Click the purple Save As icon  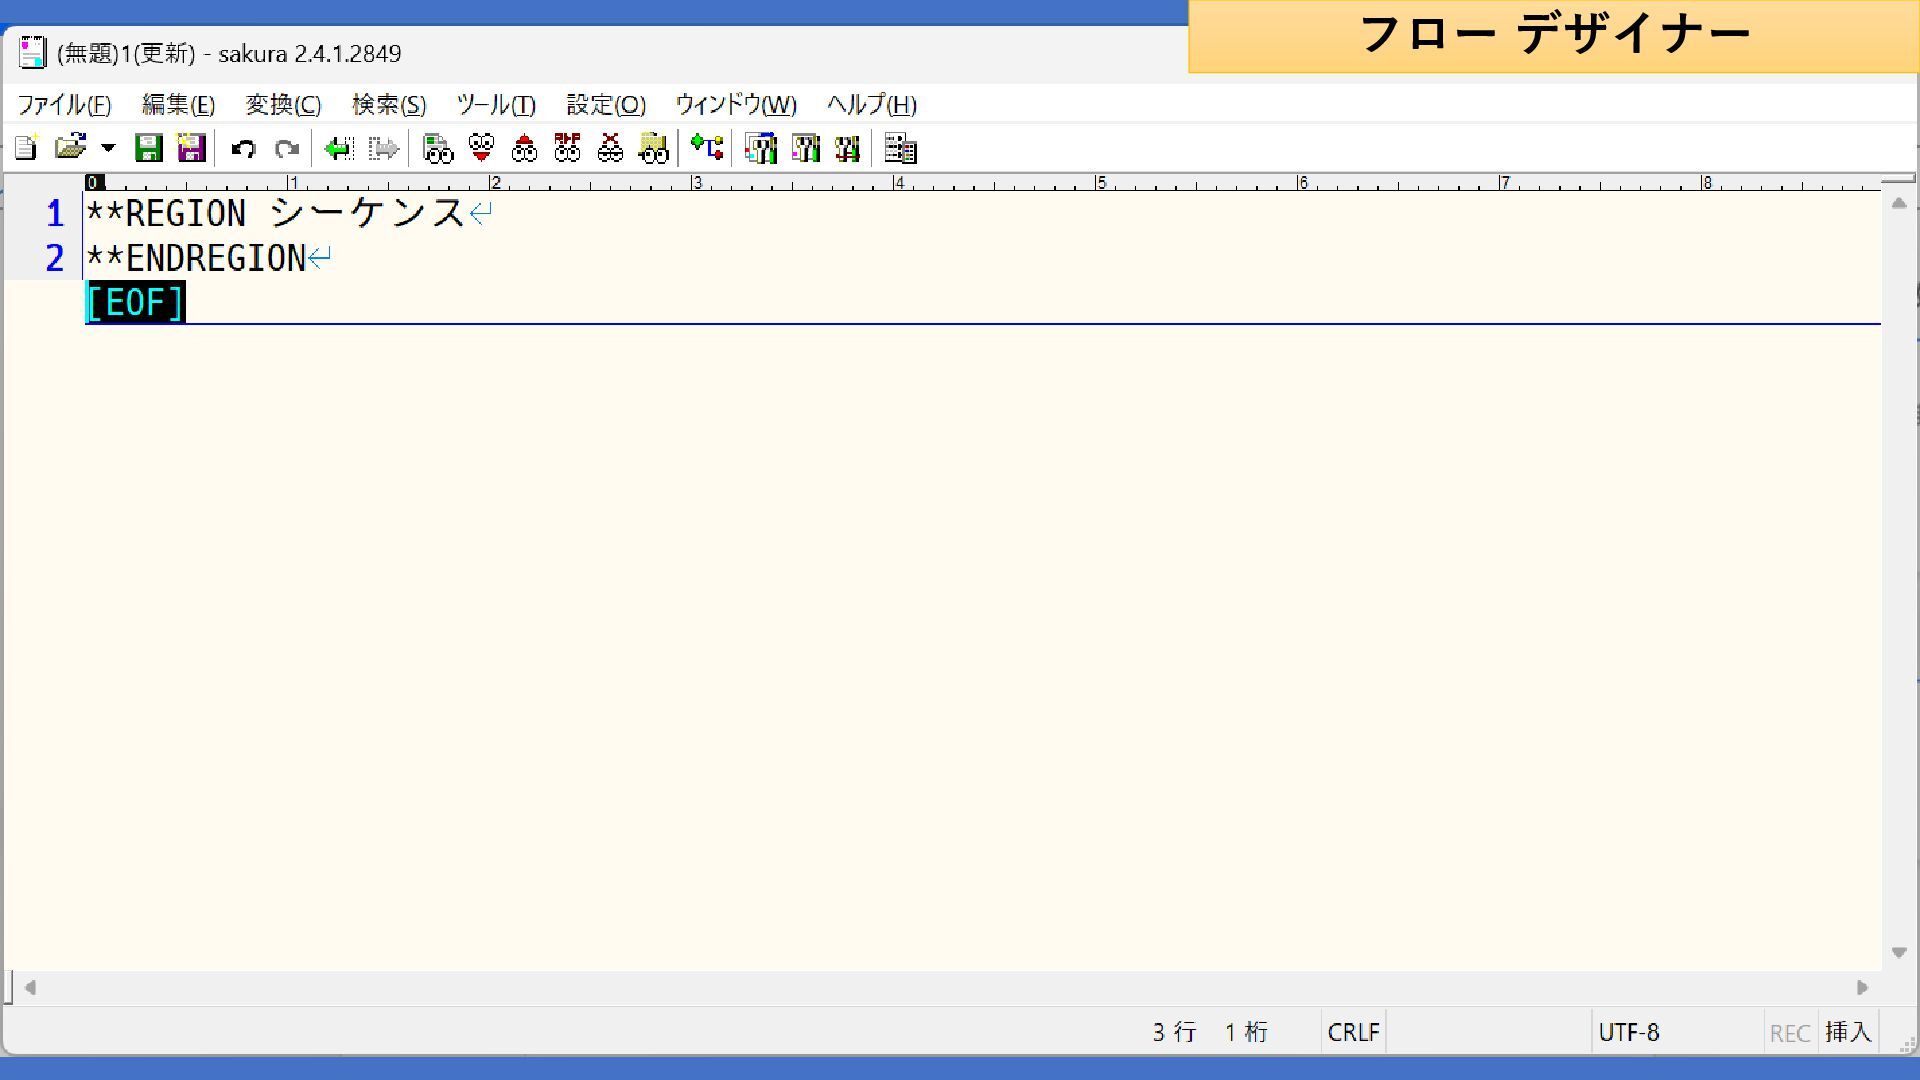191,149
